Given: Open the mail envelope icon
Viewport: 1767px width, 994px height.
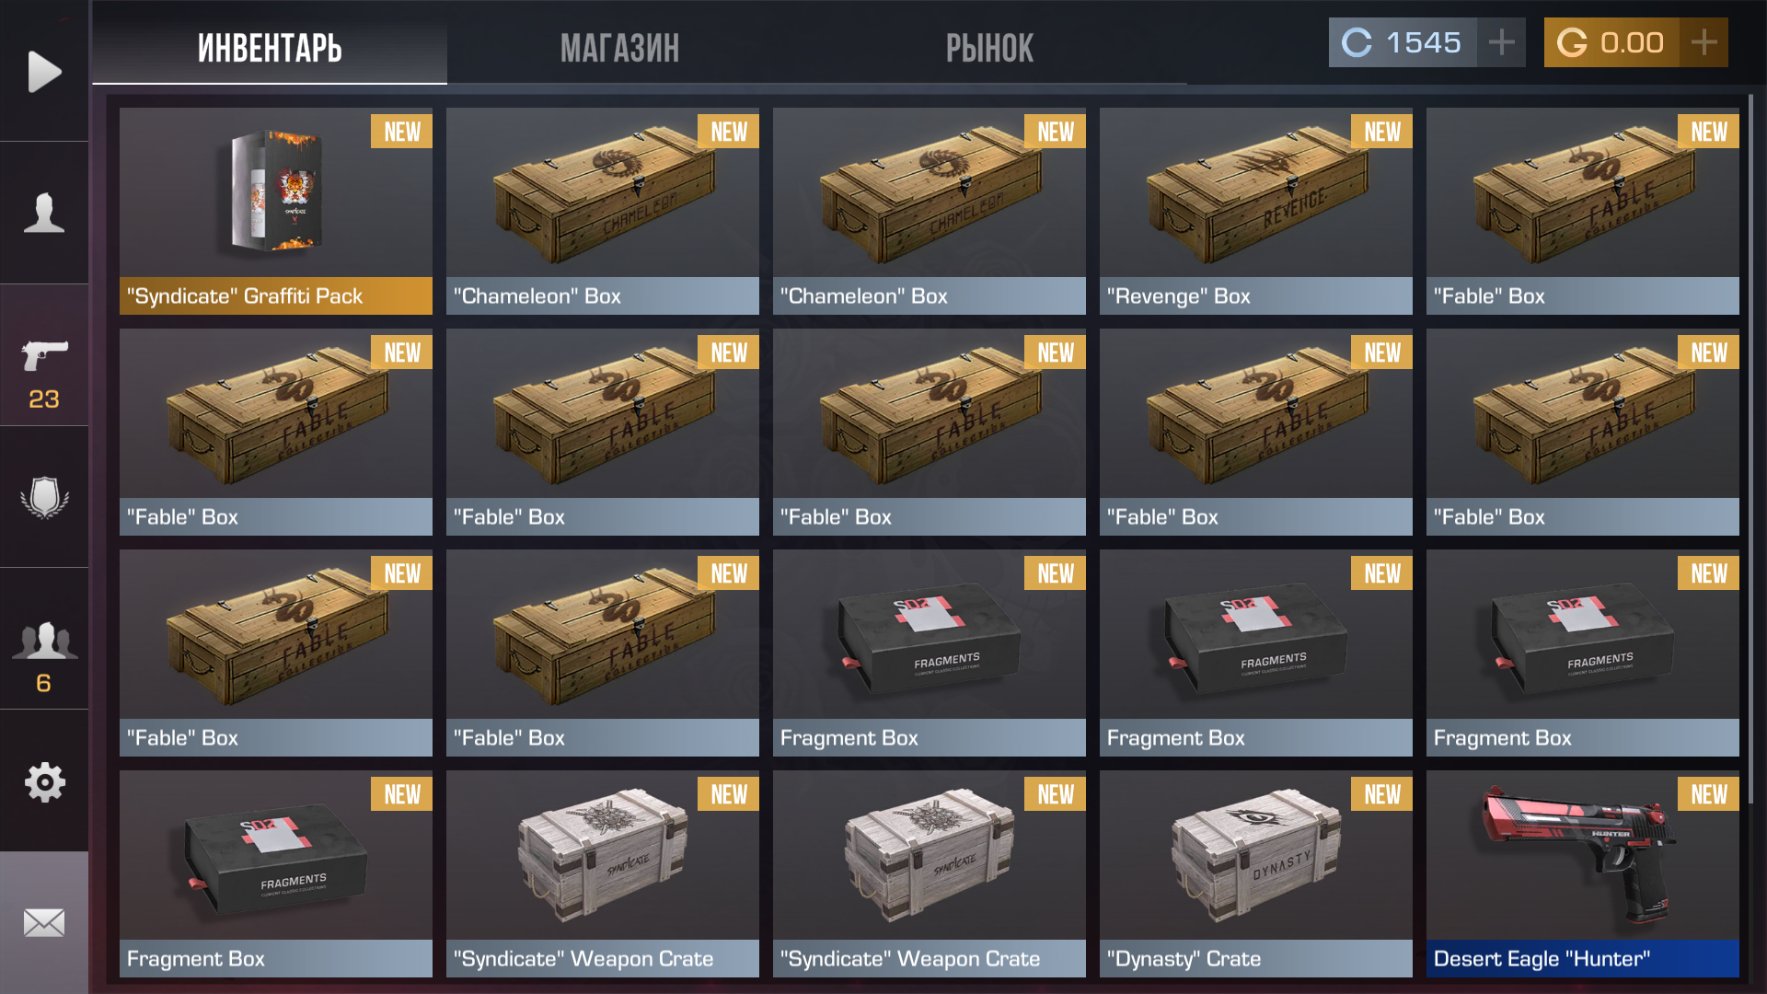Looking at the screenshot, I should [44, 922].
